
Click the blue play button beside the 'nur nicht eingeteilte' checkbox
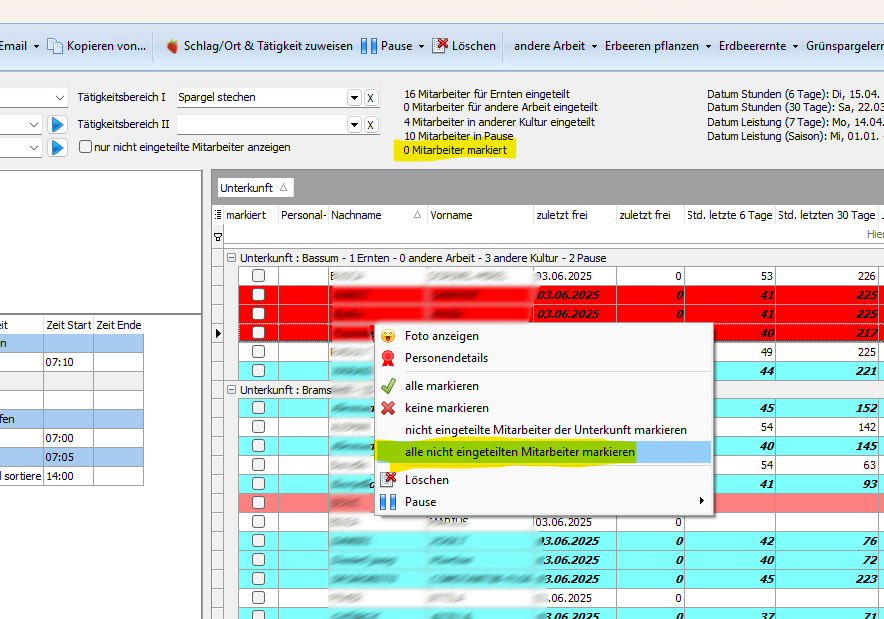57,147
